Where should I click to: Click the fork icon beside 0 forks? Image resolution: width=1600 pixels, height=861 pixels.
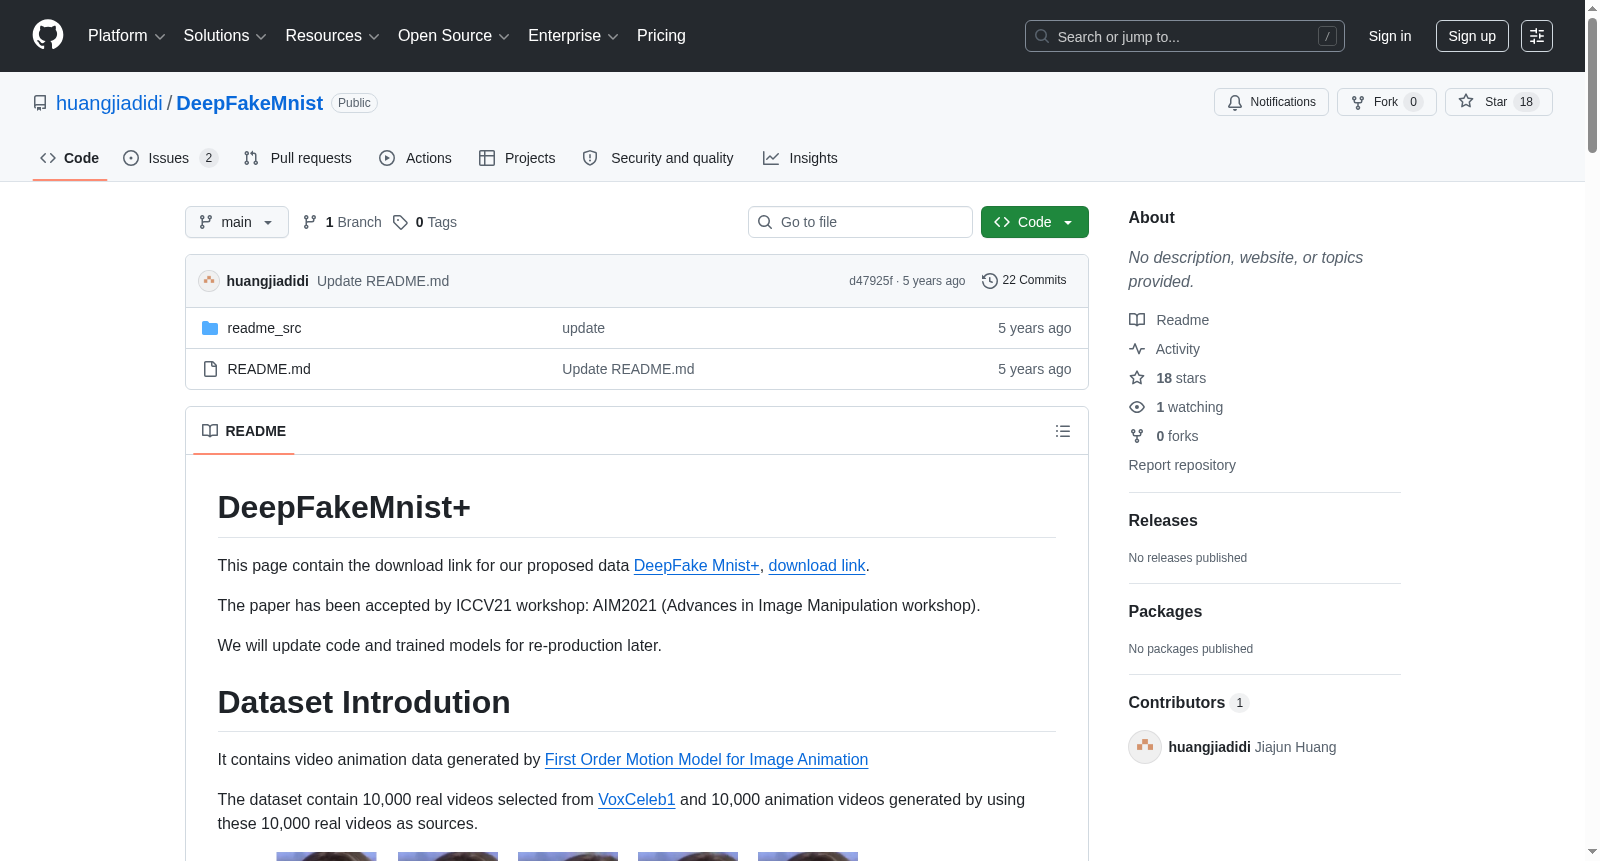point(1137,436)
